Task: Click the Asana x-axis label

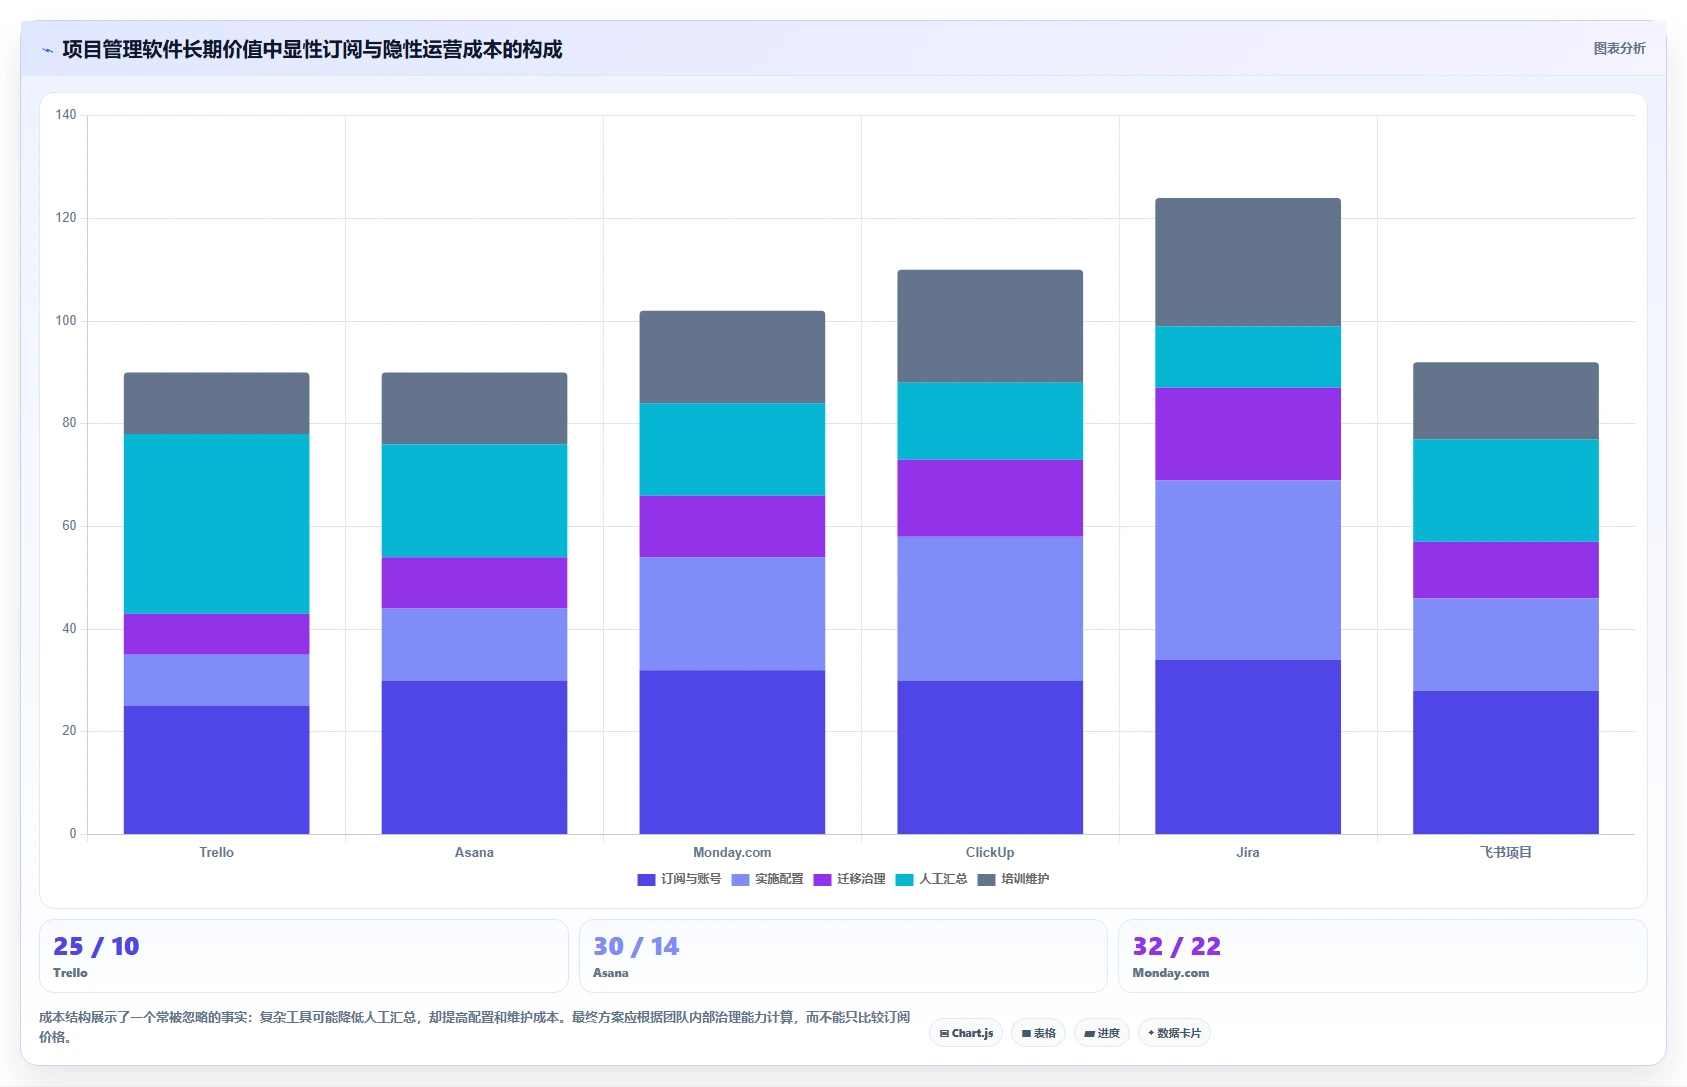Action: point(474,853)
